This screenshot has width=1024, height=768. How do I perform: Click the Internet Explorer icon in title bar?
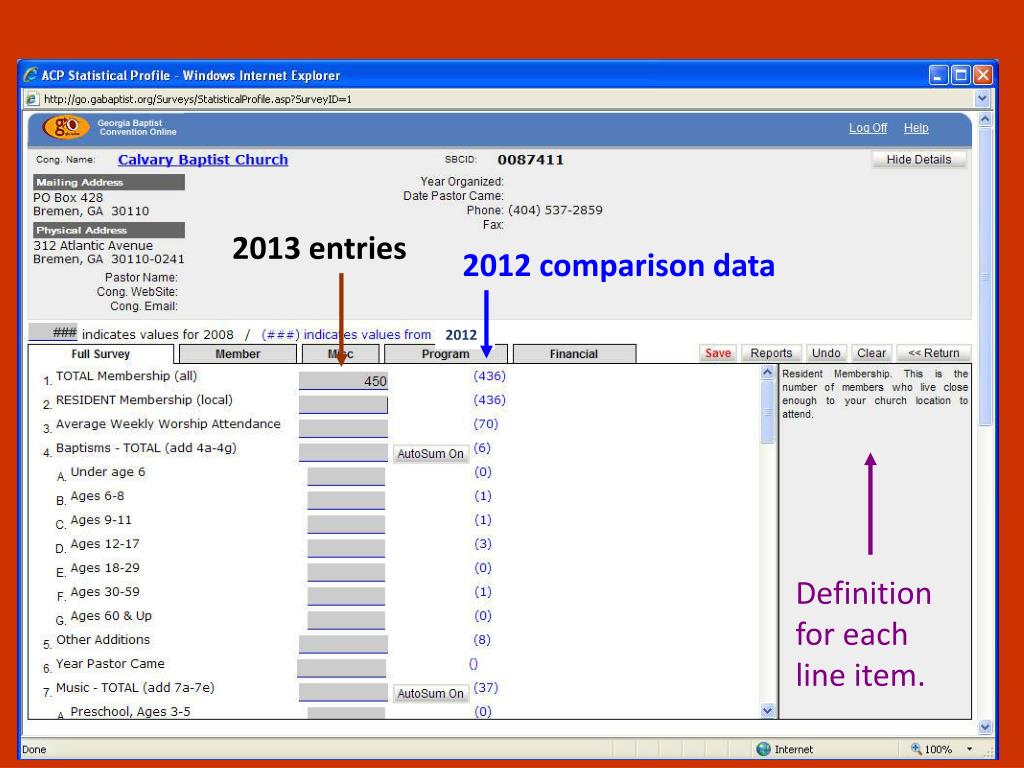(30, 74)
